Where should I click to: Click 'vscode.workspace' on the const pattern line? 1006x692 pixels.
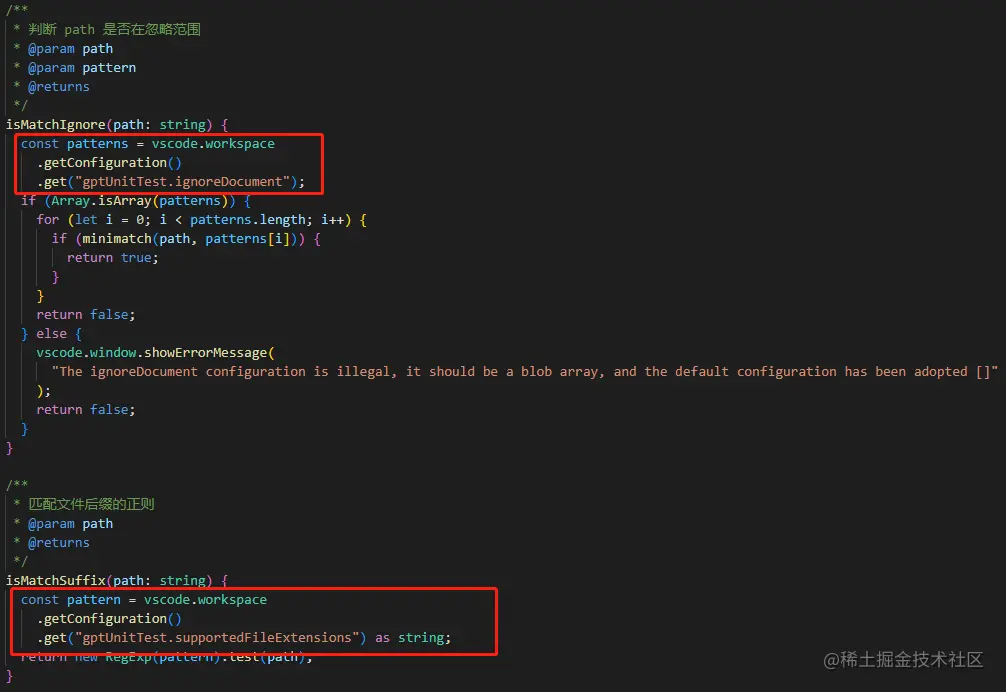point(205,600)
